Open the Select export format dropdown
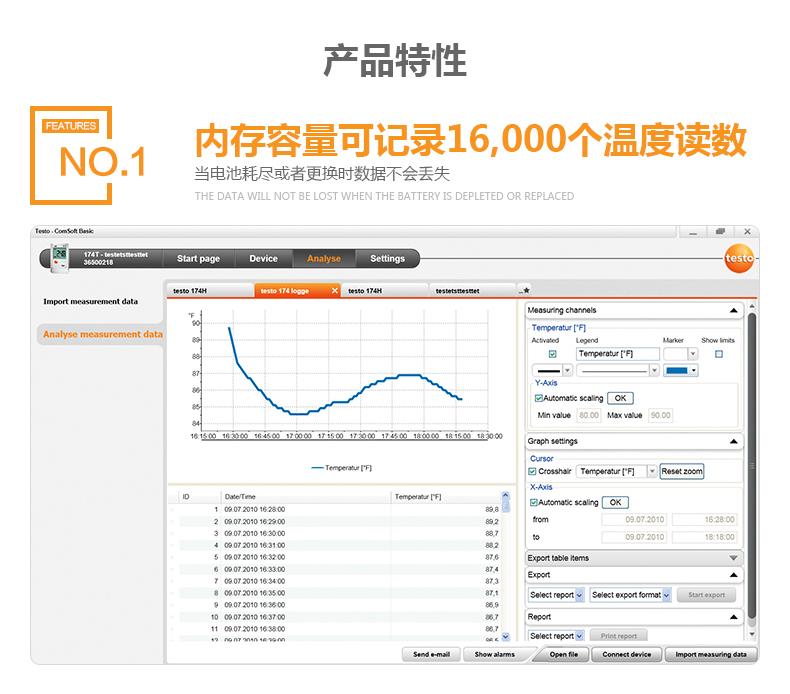 click(630, 595)
